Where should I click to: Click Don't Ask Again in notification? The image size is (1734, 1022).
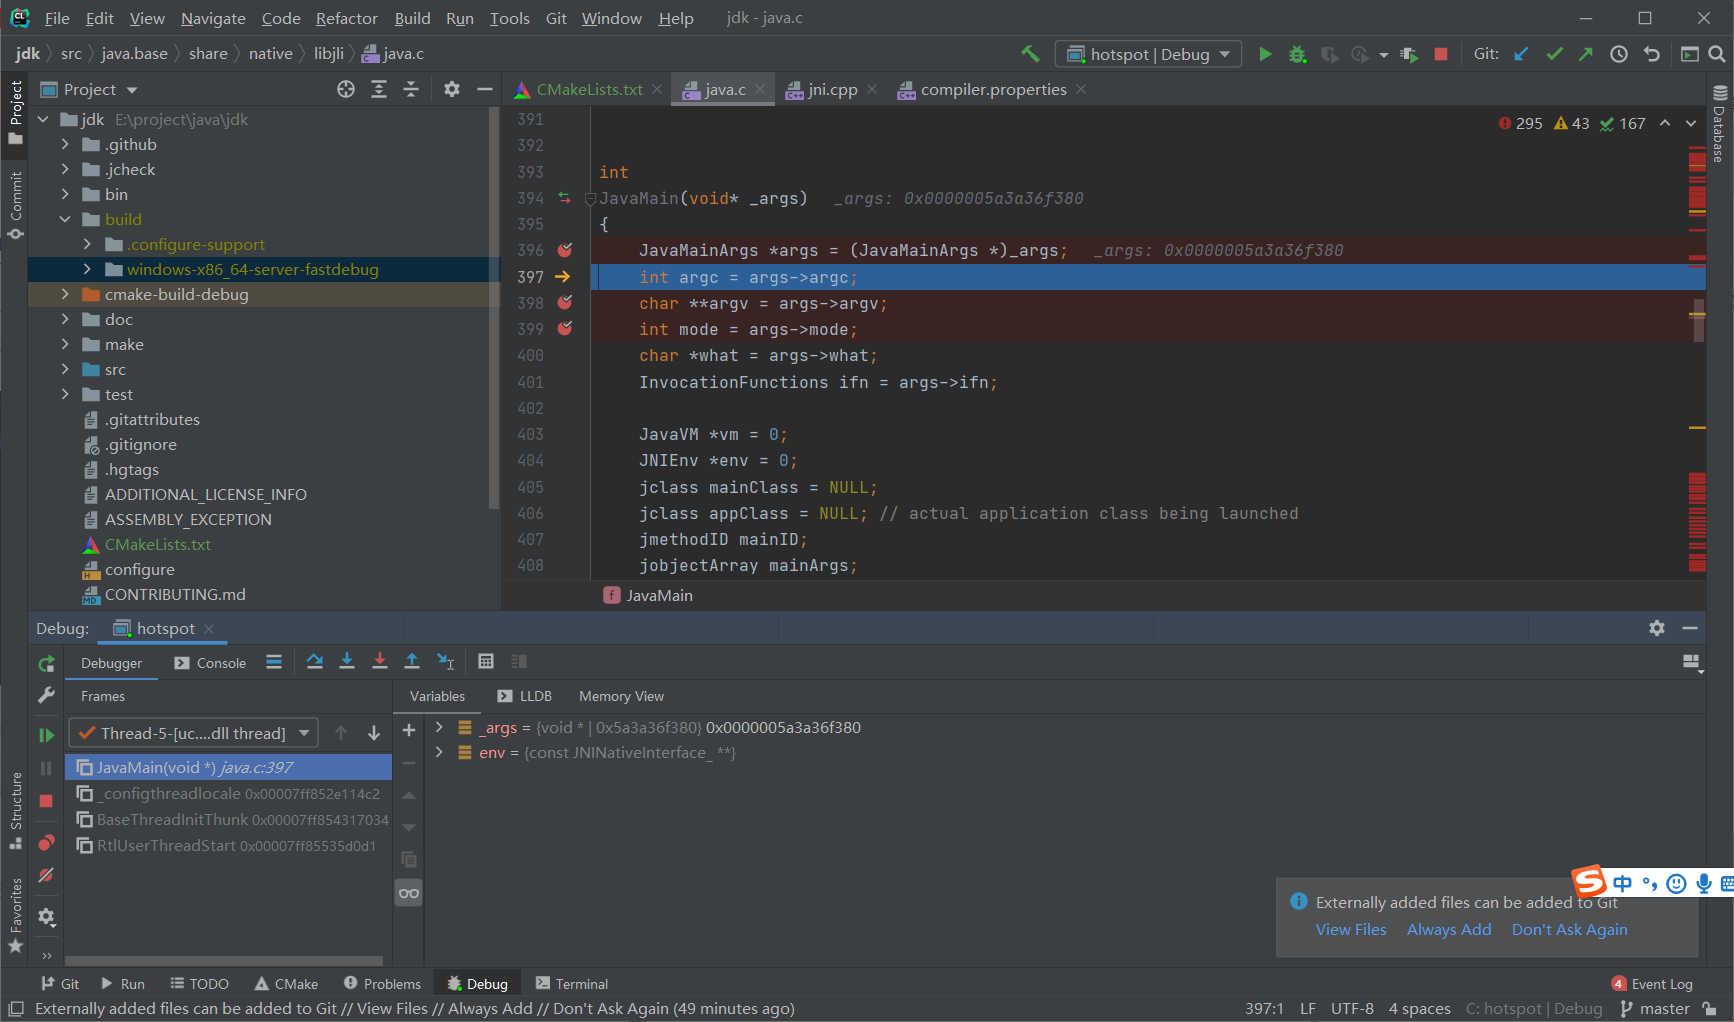[1569, 929]
